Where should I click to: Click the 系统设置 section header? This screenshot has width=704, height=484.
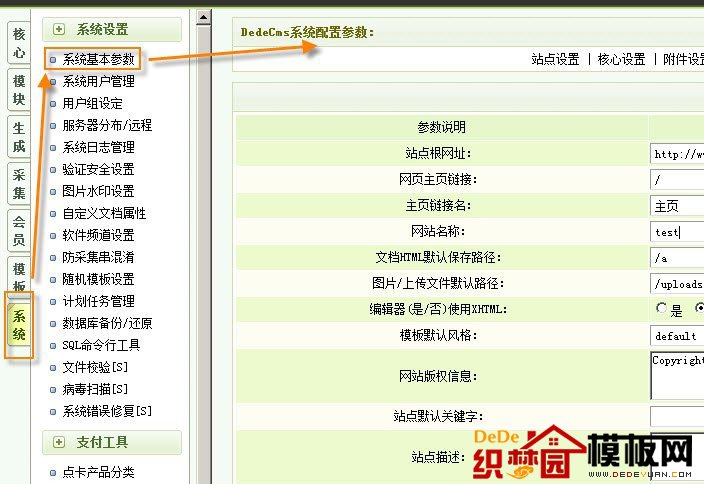click(x=112, y=30)
